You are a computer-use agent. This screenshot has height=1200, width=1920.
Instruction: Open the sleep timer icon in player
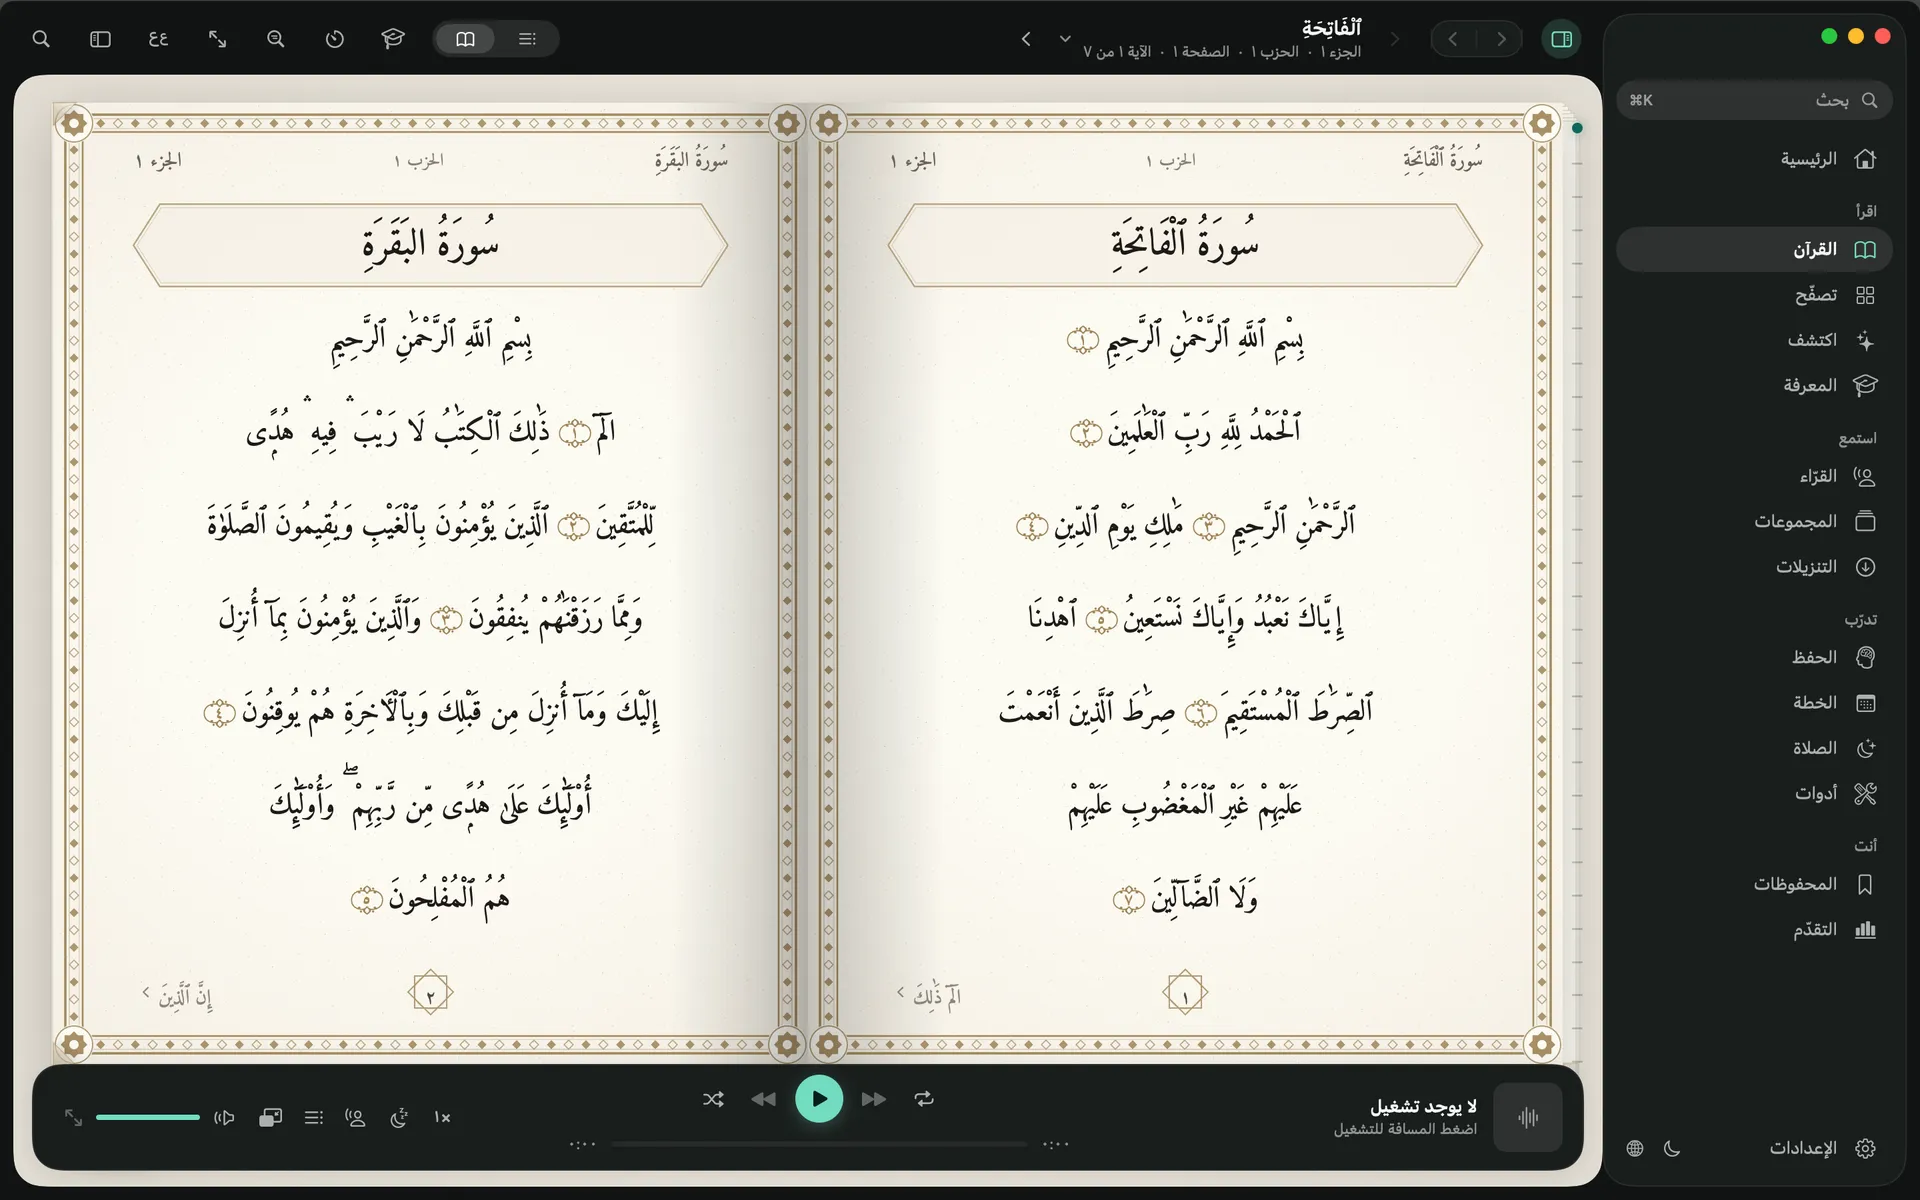(x=399, y=1118)
